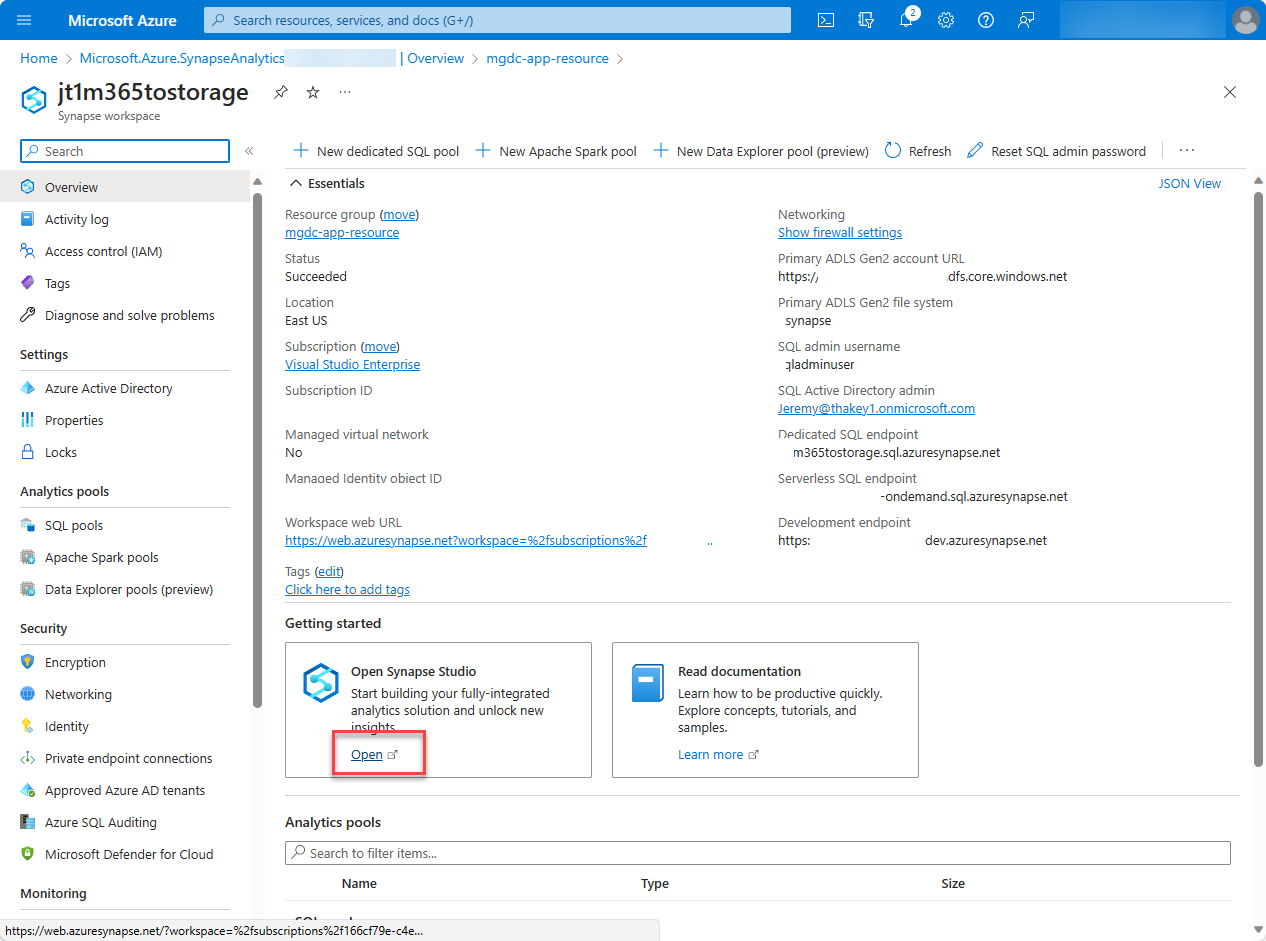
Task: Pin jt1m365tostorage to dashboard using the pin icon
Action: [280, 91]
